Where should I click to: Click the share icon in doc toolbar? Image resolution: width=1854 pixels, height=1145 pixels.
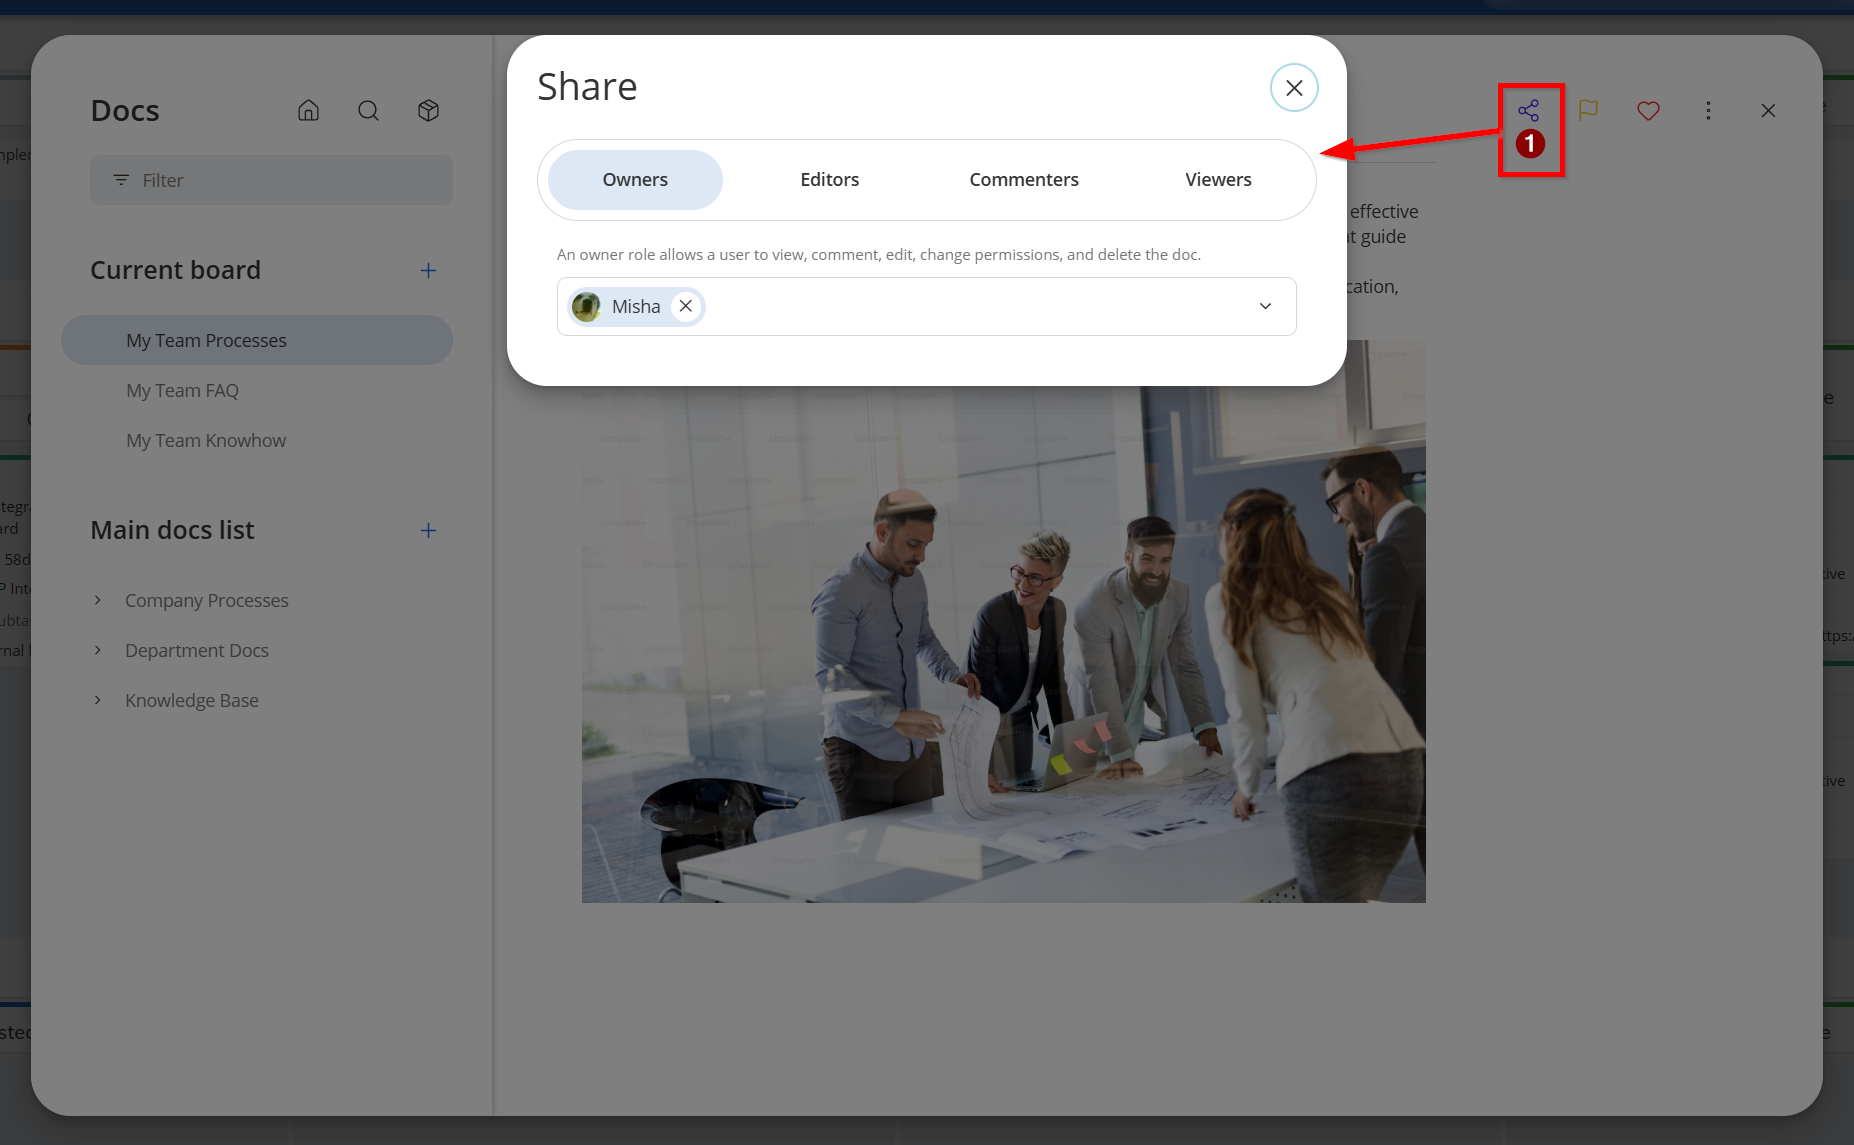[x=1528, y=111]
